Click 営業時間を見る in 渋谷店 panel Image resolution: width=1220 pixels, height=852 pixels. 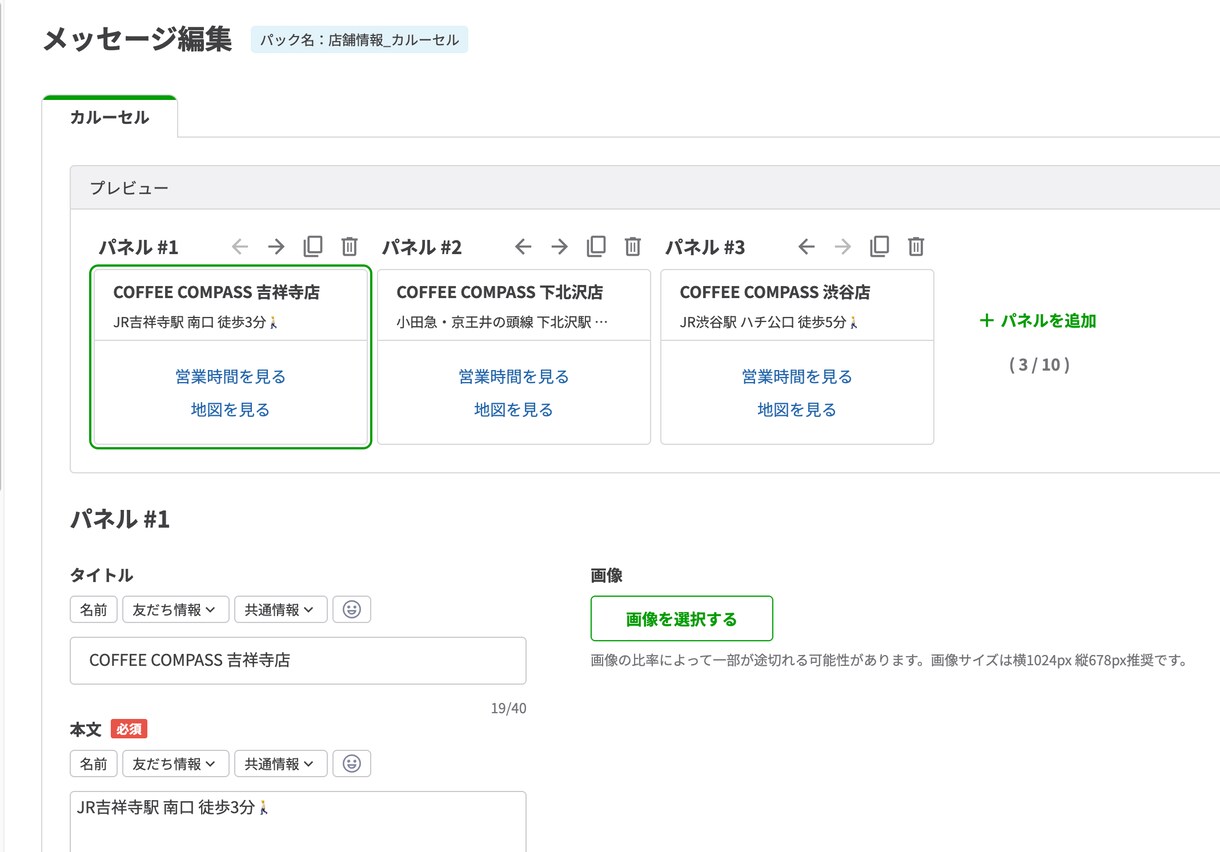(x=797, y=377)
